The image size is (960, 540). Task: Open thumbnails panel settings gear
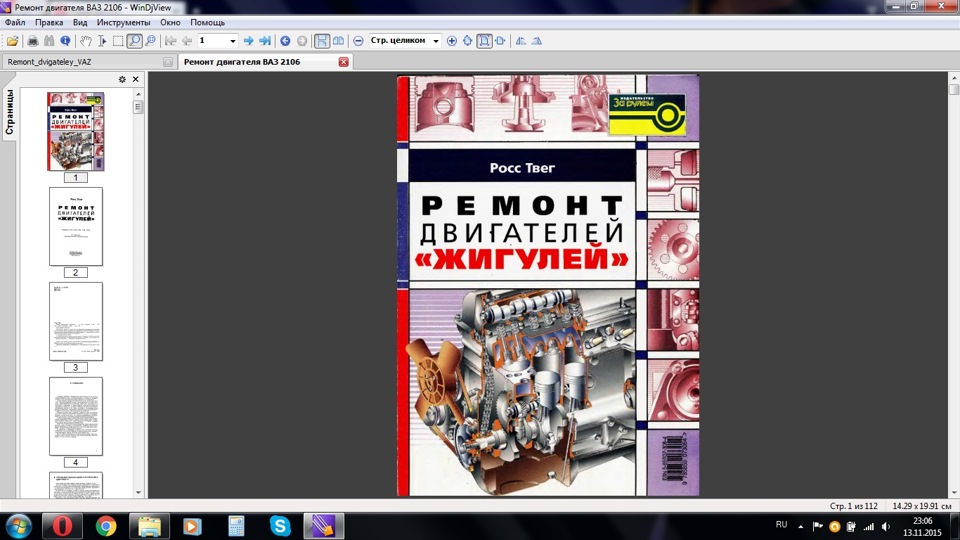(122, 80)
